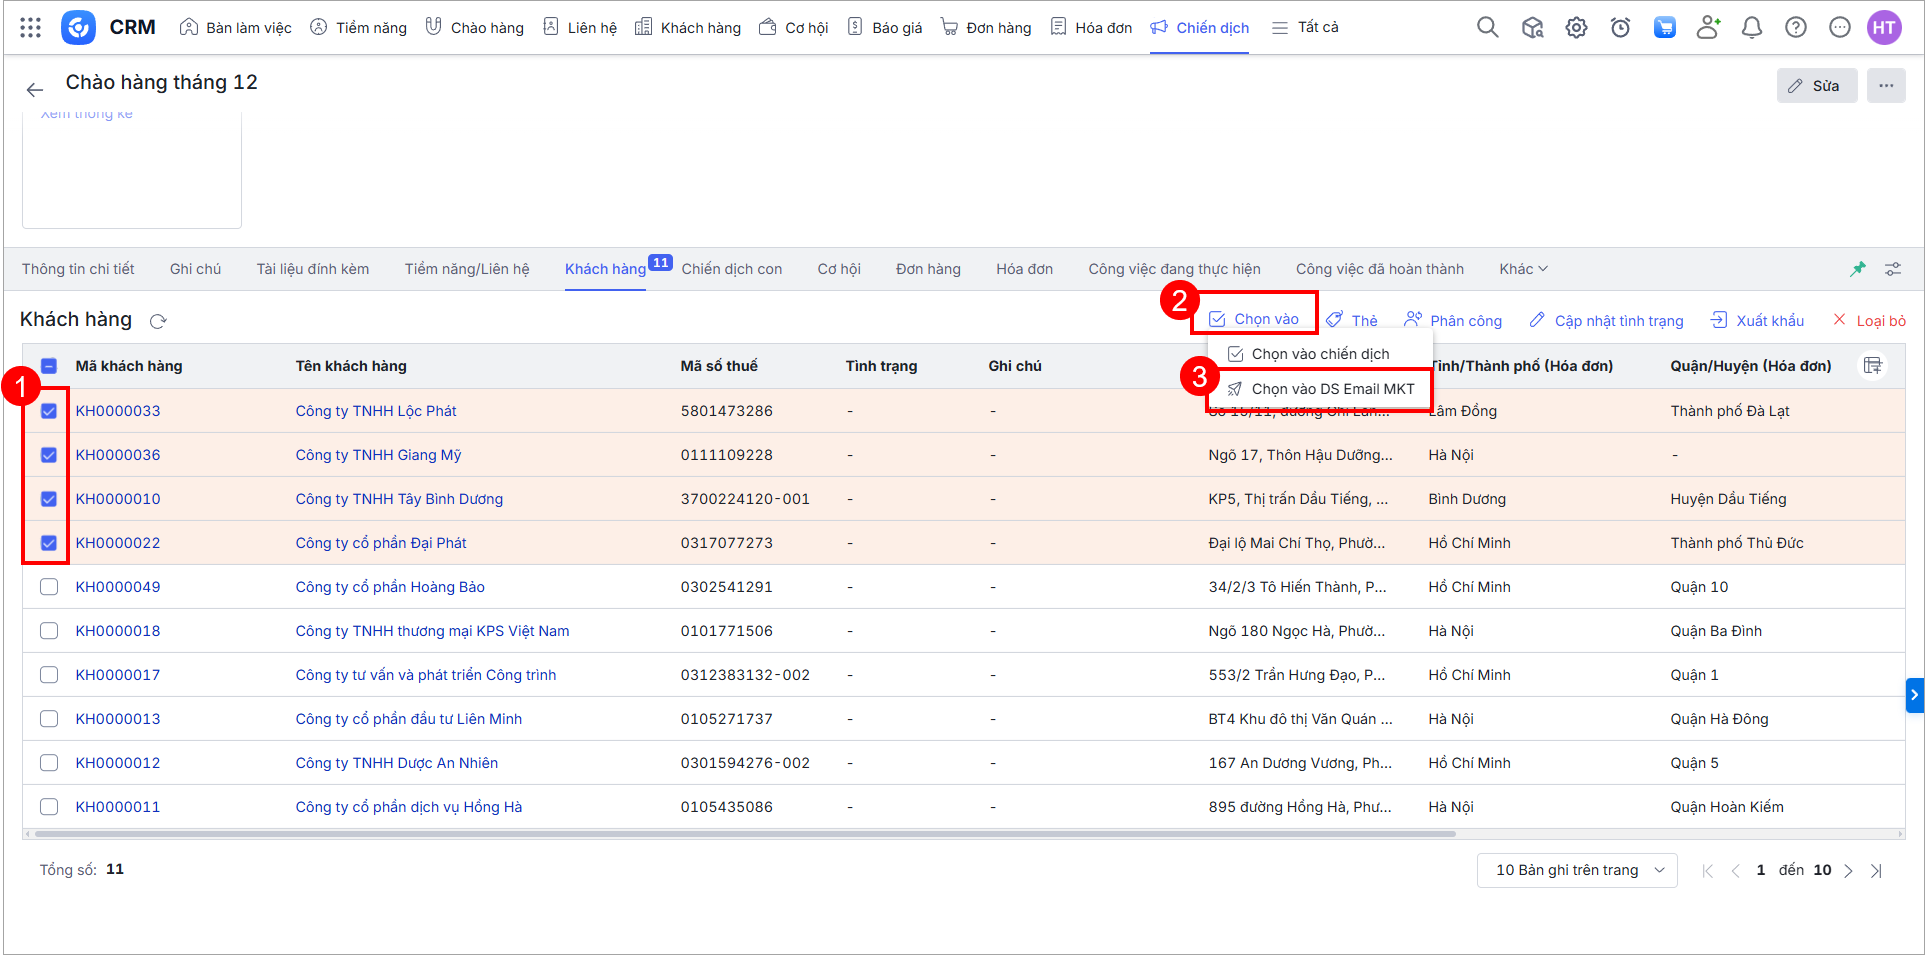
Task: Click the back arrow beside campaign title
Action: tap(35, 90)
